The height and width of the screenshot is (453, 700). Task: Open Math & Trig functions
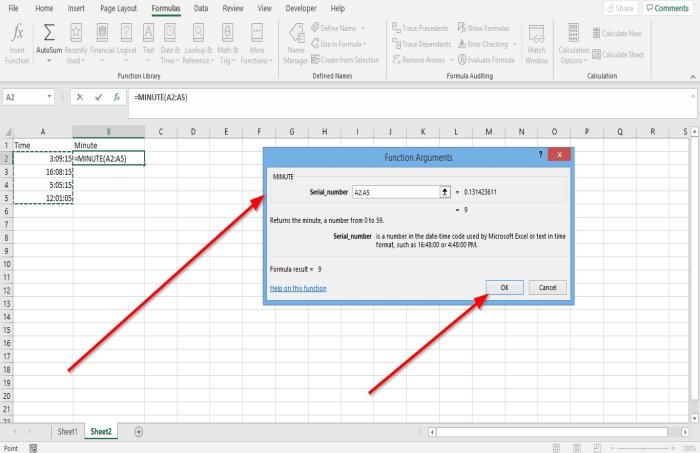point(228,44)
